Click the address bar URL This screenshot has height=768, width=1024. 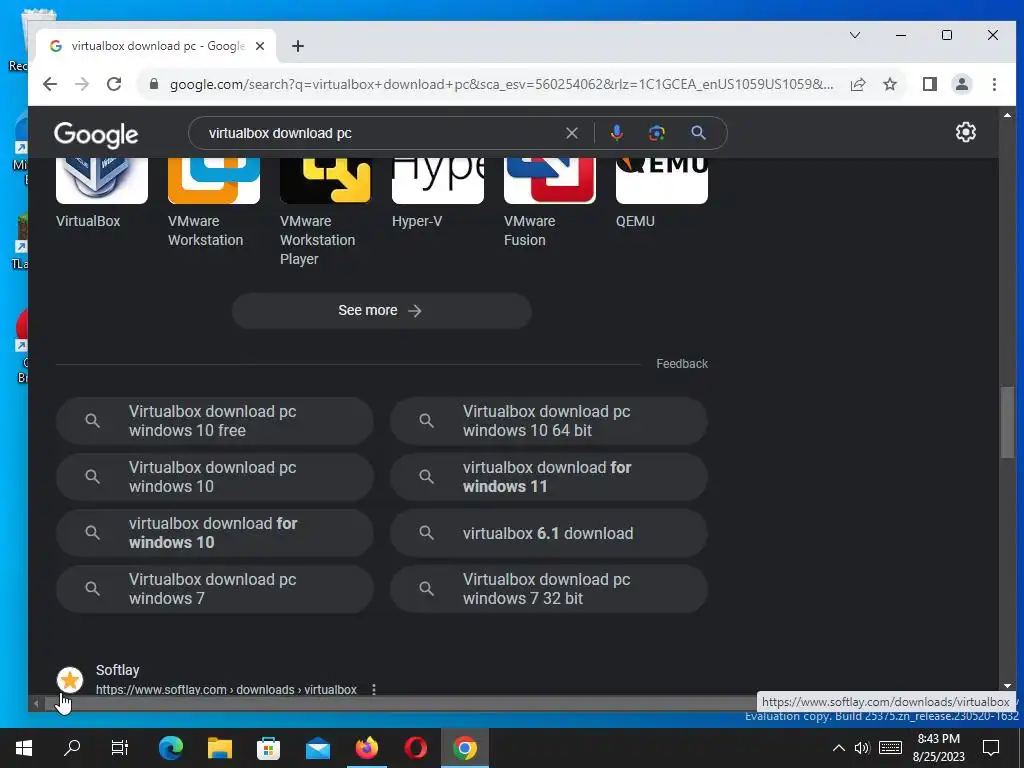point(501,84)
